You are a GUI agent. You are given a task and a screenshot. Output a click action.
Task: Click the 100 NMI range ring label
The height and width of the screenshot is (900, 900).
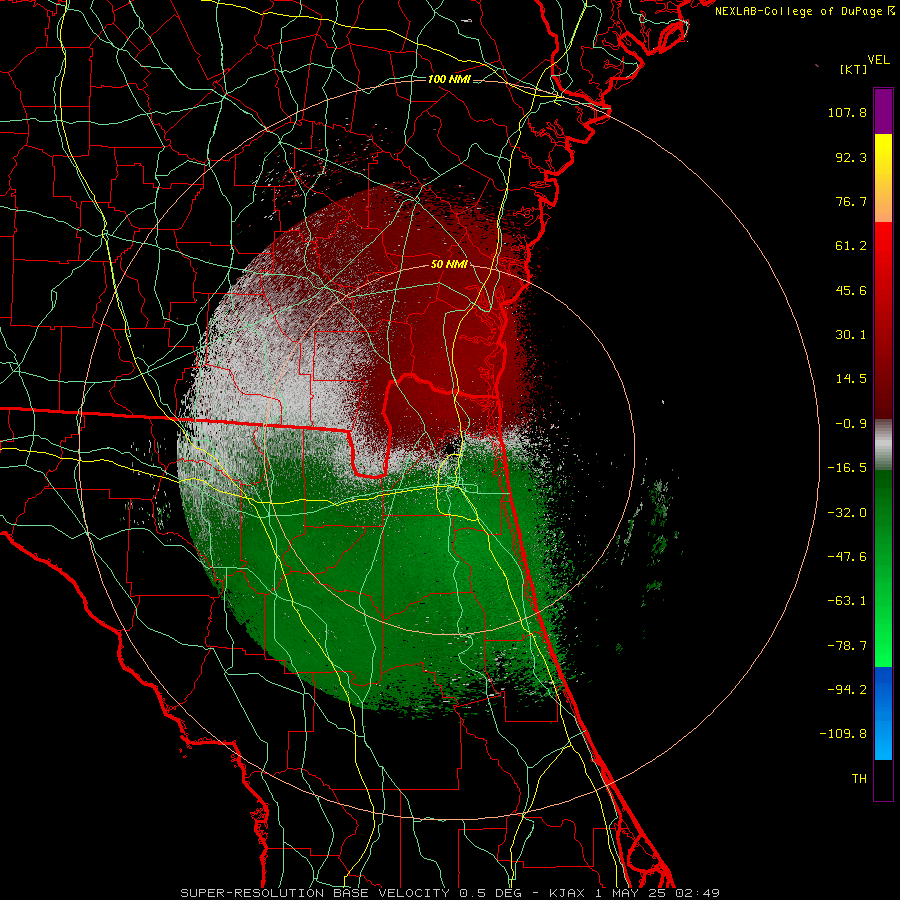click(x=449, y=79)
